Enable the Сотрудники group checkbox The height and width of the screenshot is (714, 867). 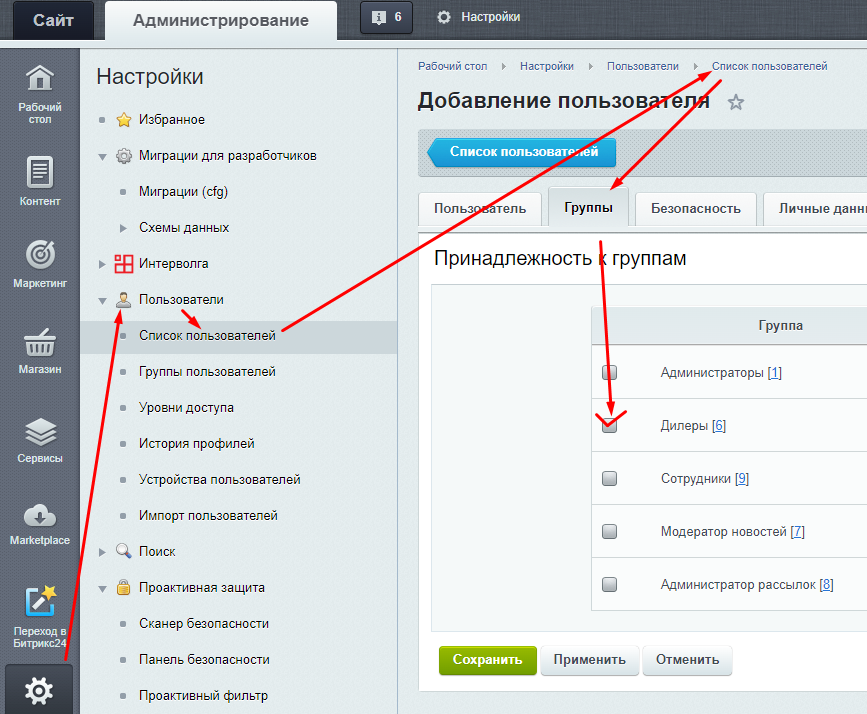[610, 479]
